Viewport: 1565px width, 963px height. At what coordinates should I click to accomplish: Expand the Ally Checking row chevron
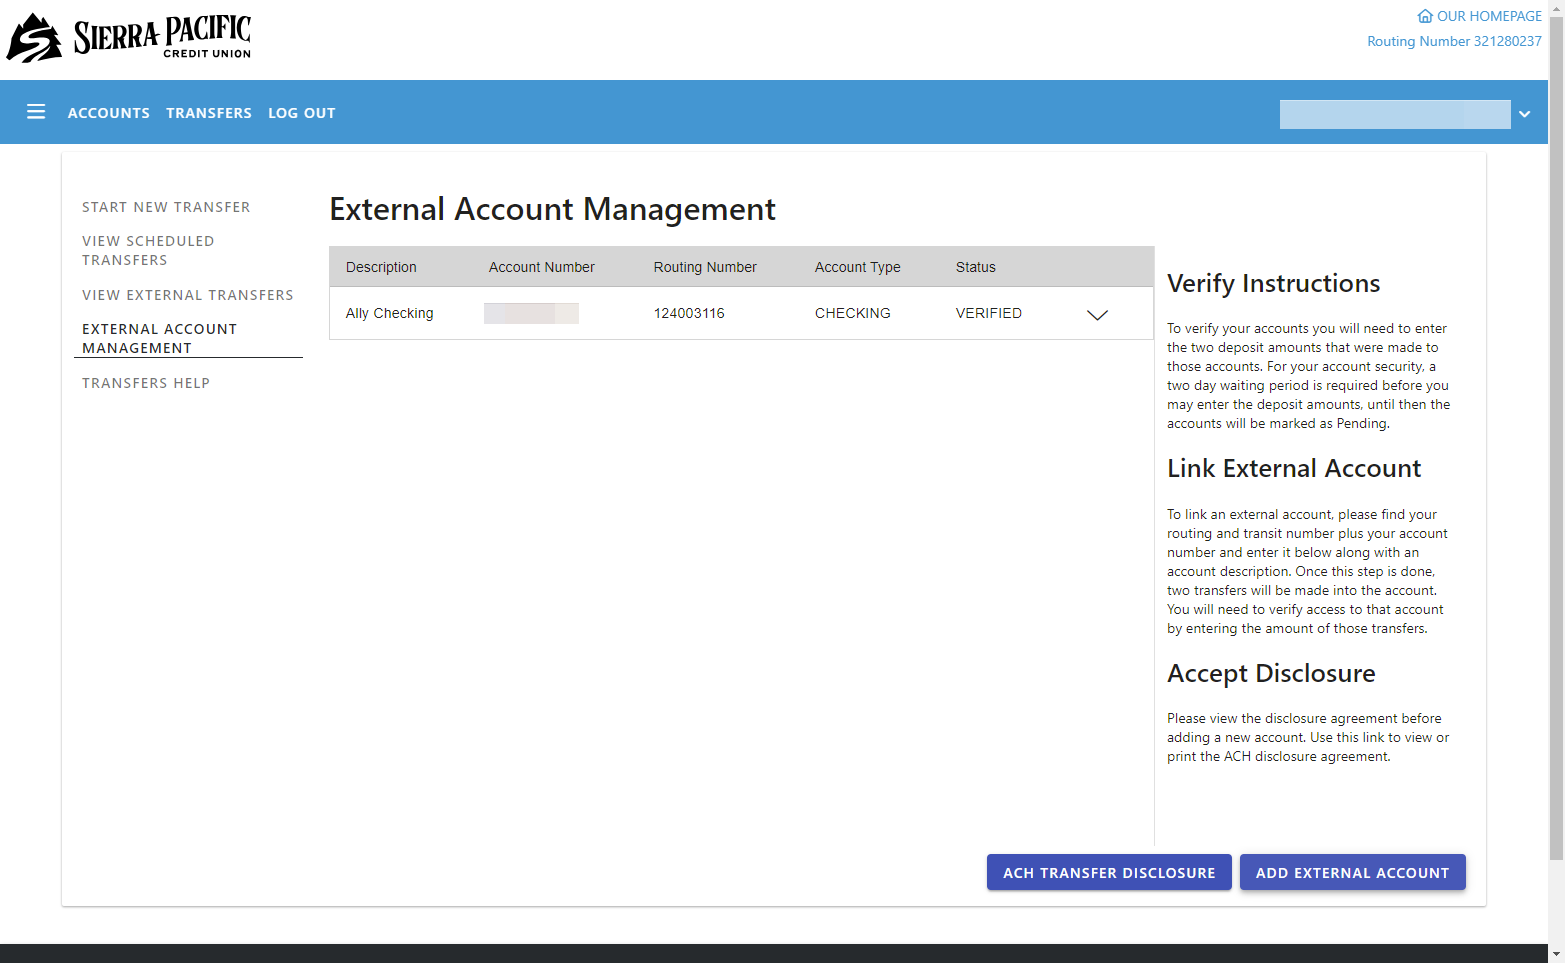point(1097,314)
